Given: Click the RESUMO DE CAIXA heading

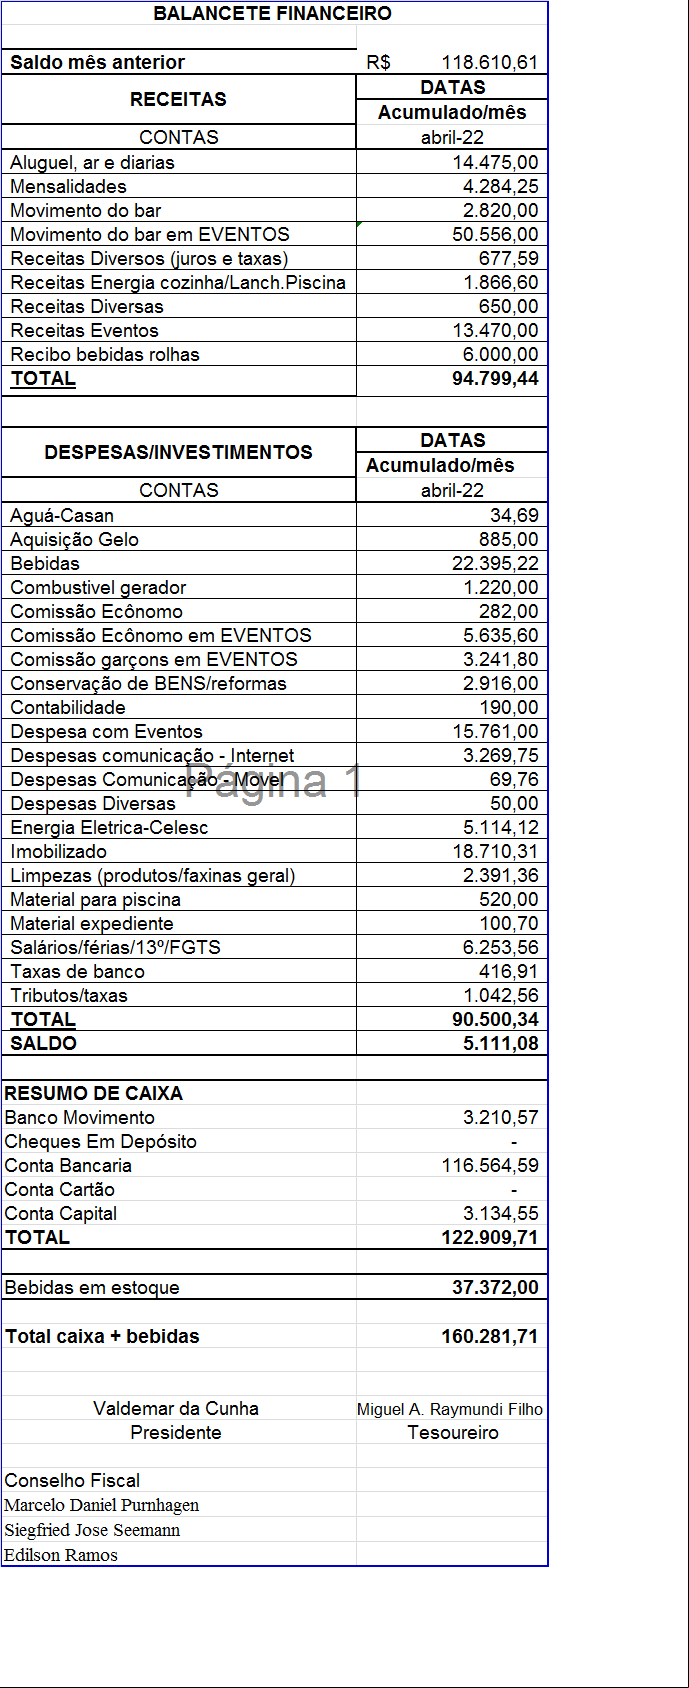Looking at the screenshot, I should [93, 1093].
